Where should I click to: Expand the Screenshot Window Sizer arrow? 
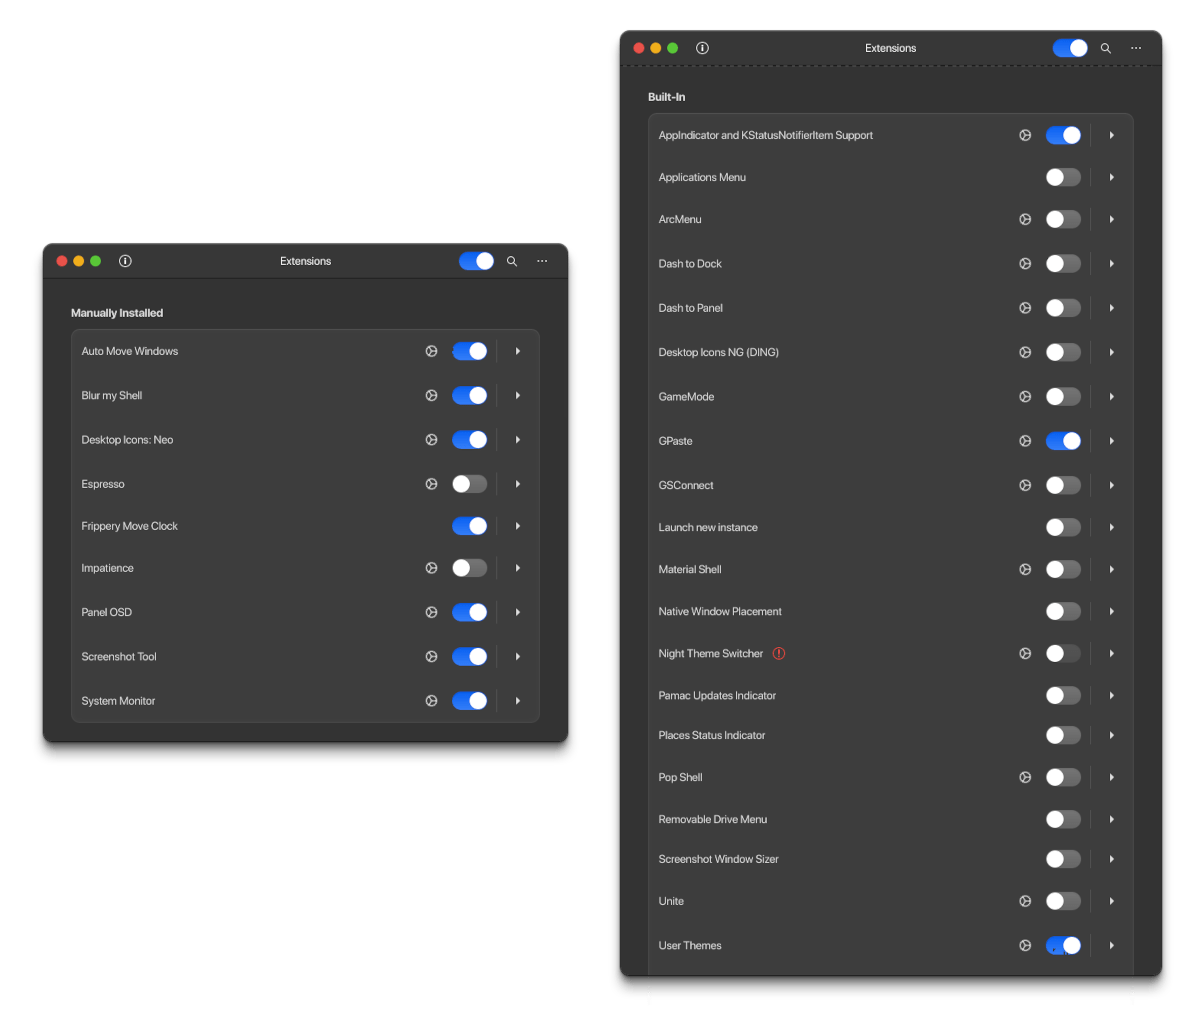pyautogui.click(x=1112, y=859)
